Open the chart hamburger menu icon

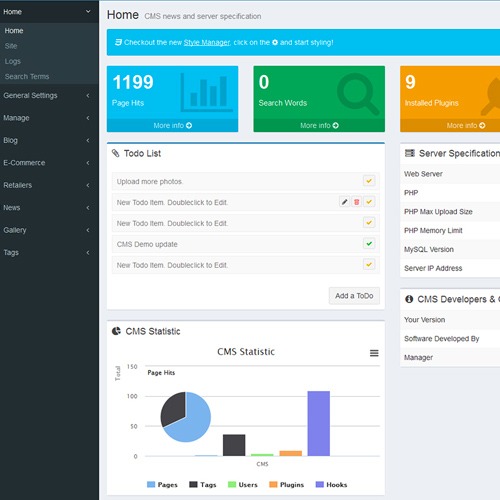click(x=374, y=353)
